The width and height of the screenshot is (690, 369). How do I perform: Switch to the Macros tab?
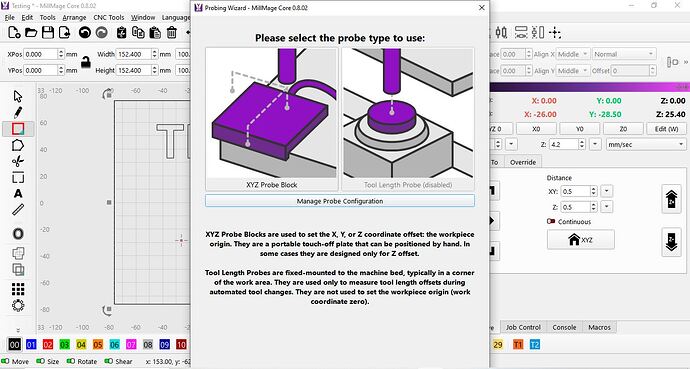coord(599,327)
